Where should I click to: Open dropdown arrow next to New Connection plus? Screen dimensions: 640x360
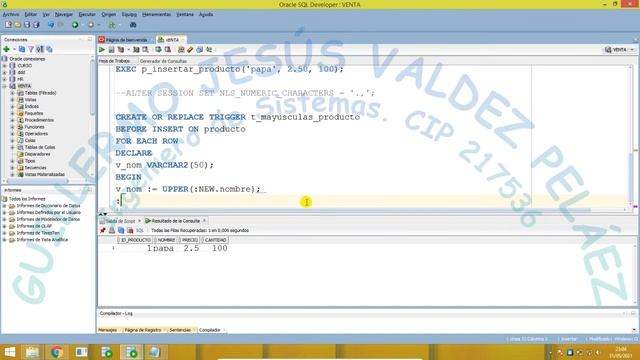[14, 49]
